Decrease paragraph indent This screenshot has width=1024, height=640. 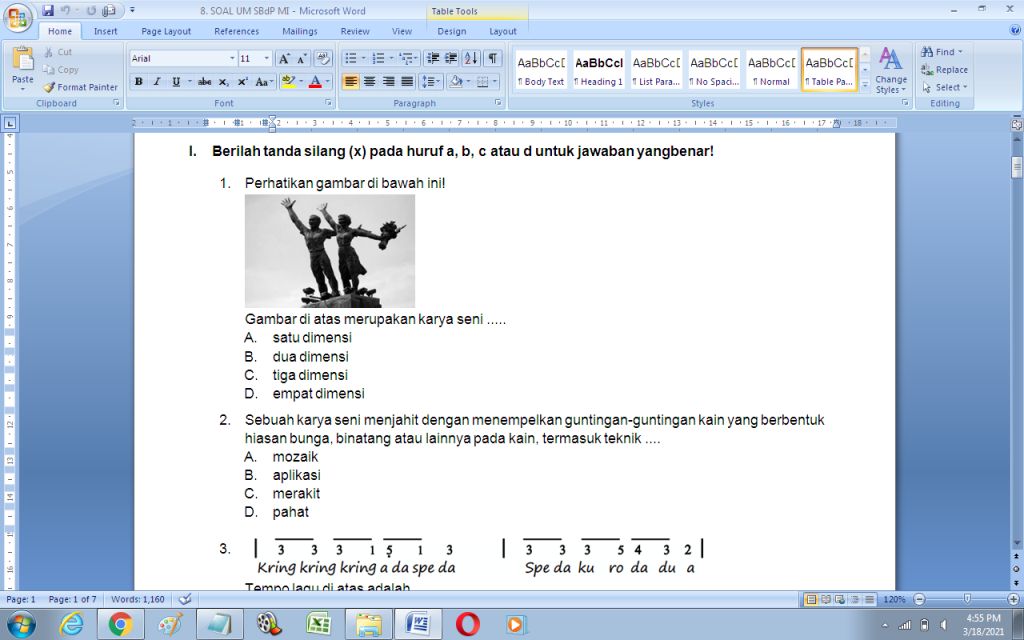tap(432, 59)
